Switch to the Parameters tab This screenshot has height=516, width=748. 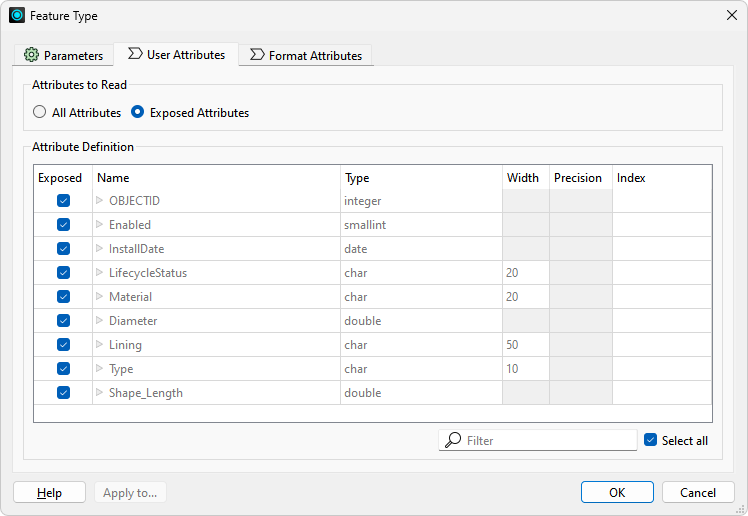63,55
